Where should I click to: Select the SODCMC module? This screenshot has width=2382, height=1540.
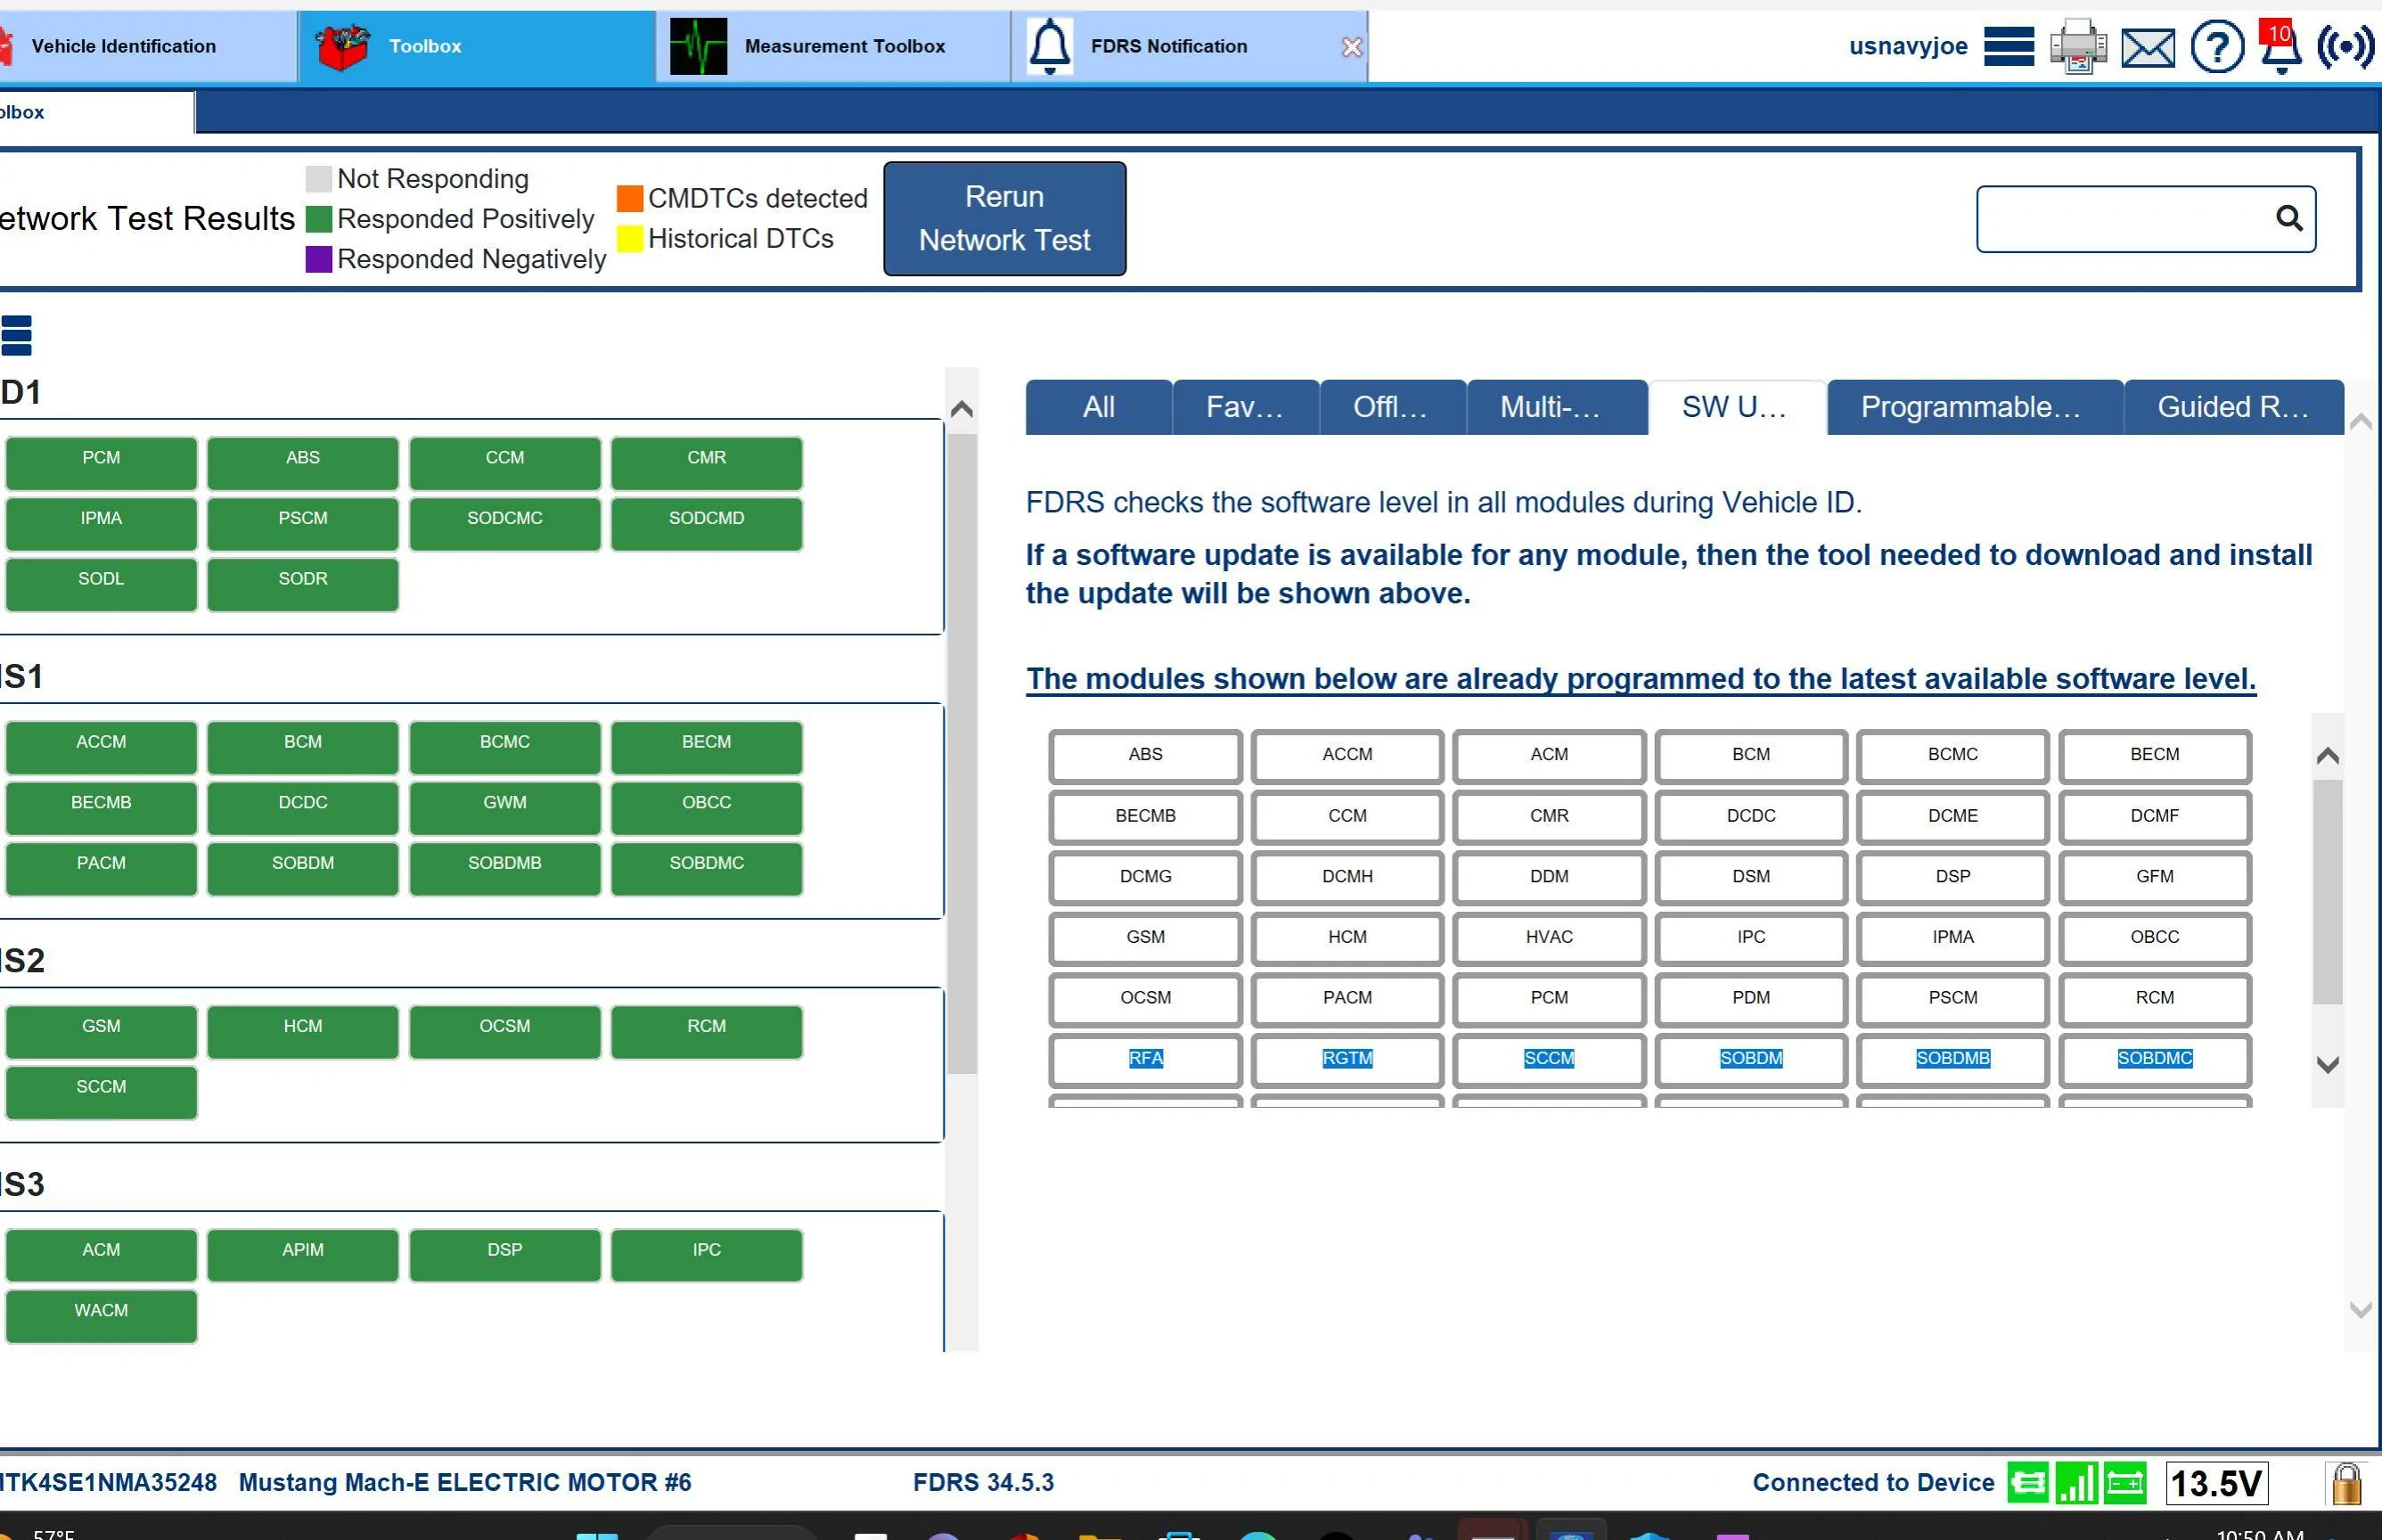point(505,523)
